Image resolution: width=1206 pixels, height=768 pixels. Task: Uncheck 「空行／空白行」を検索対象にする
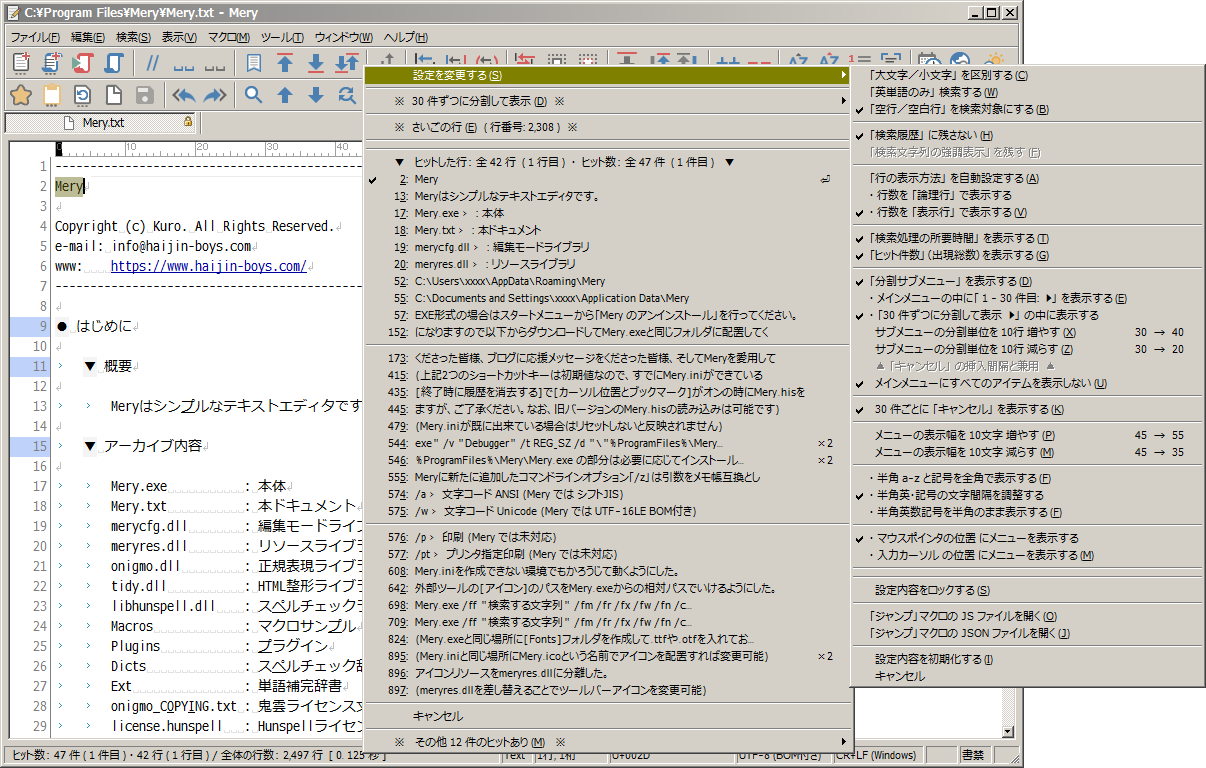pos(1027,109)
